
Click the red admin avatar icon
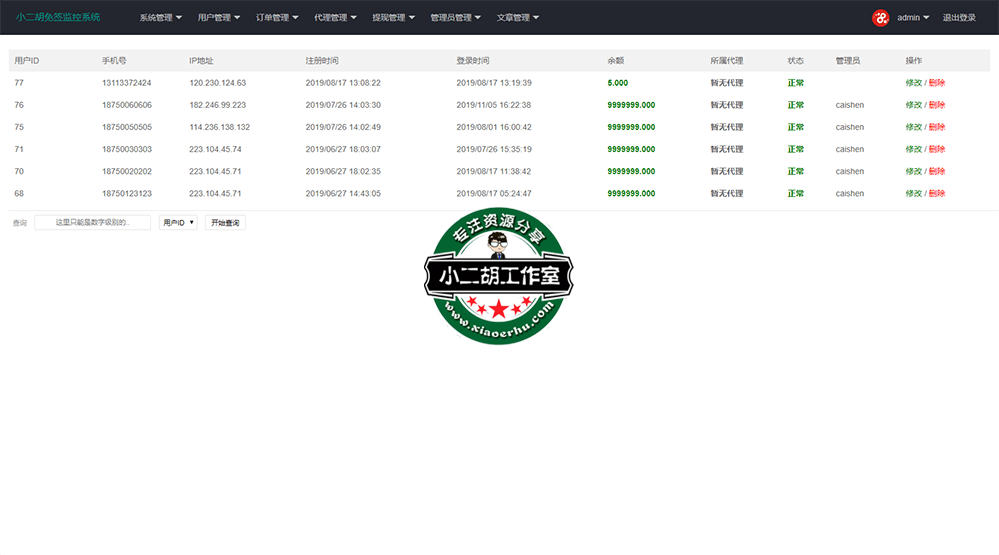[880, 17]
